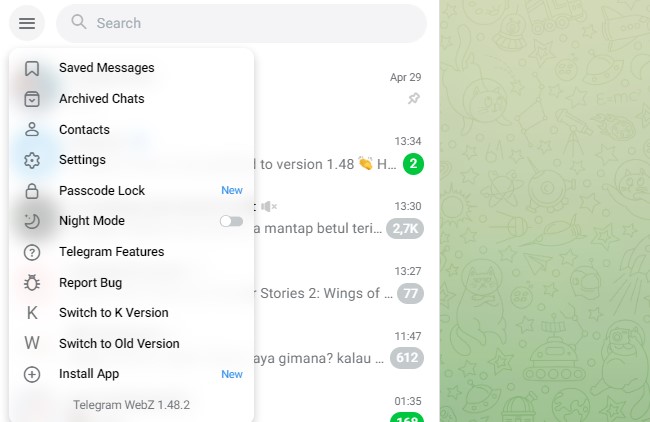650x422 pixels.
Task: Click the Night Mode moon icon
Action: tap(32, 221)
